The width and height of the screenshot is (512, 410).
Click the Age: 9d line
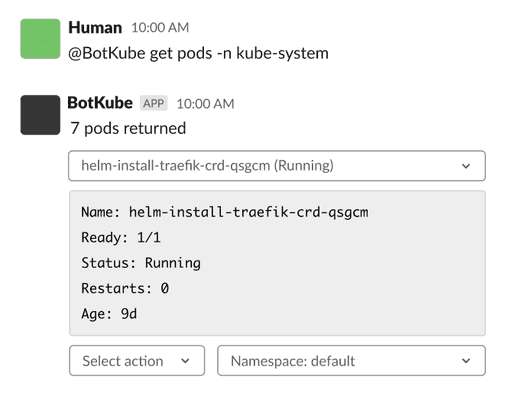pos(109,314)
